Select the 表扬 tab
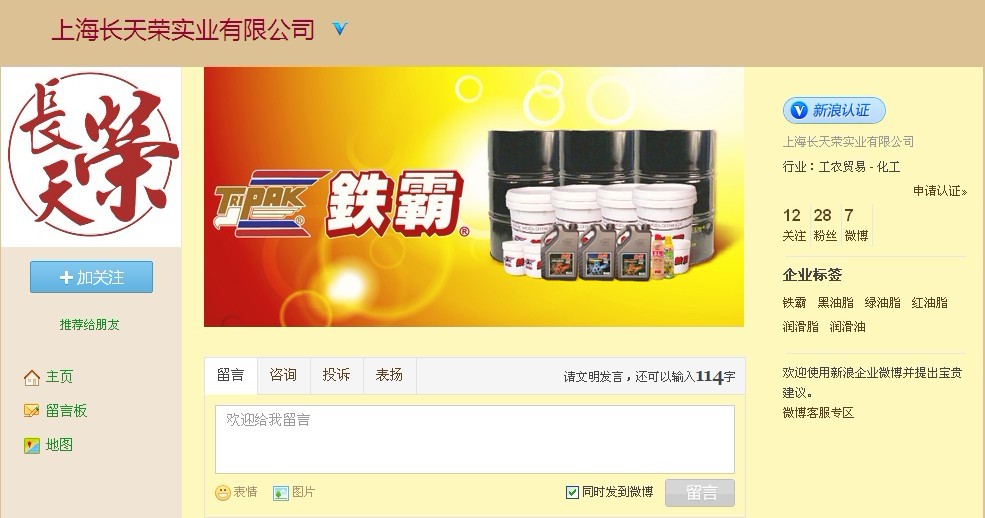 click(389, 375)
